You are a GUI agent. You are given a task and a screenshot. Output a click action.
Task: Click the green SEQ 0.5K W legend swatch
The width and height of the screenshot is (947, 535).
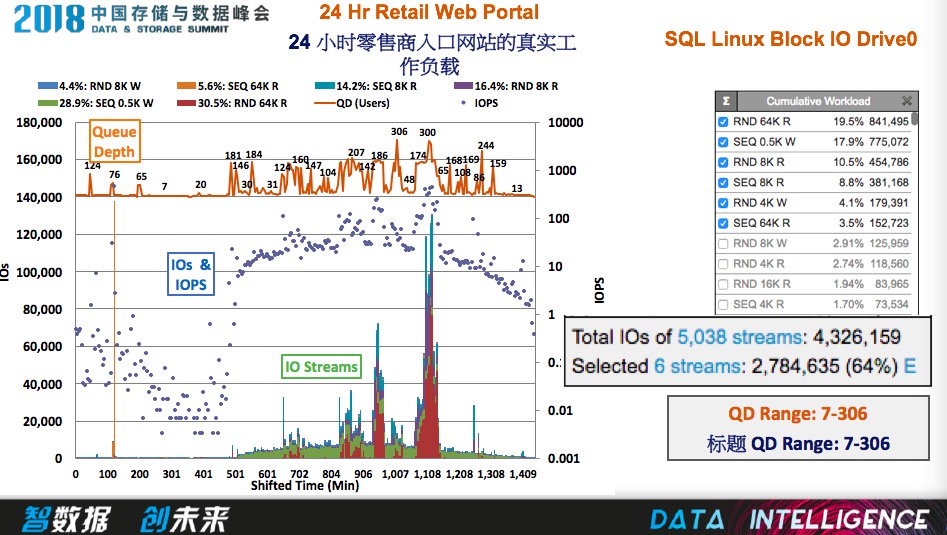(x=48, y=103)
